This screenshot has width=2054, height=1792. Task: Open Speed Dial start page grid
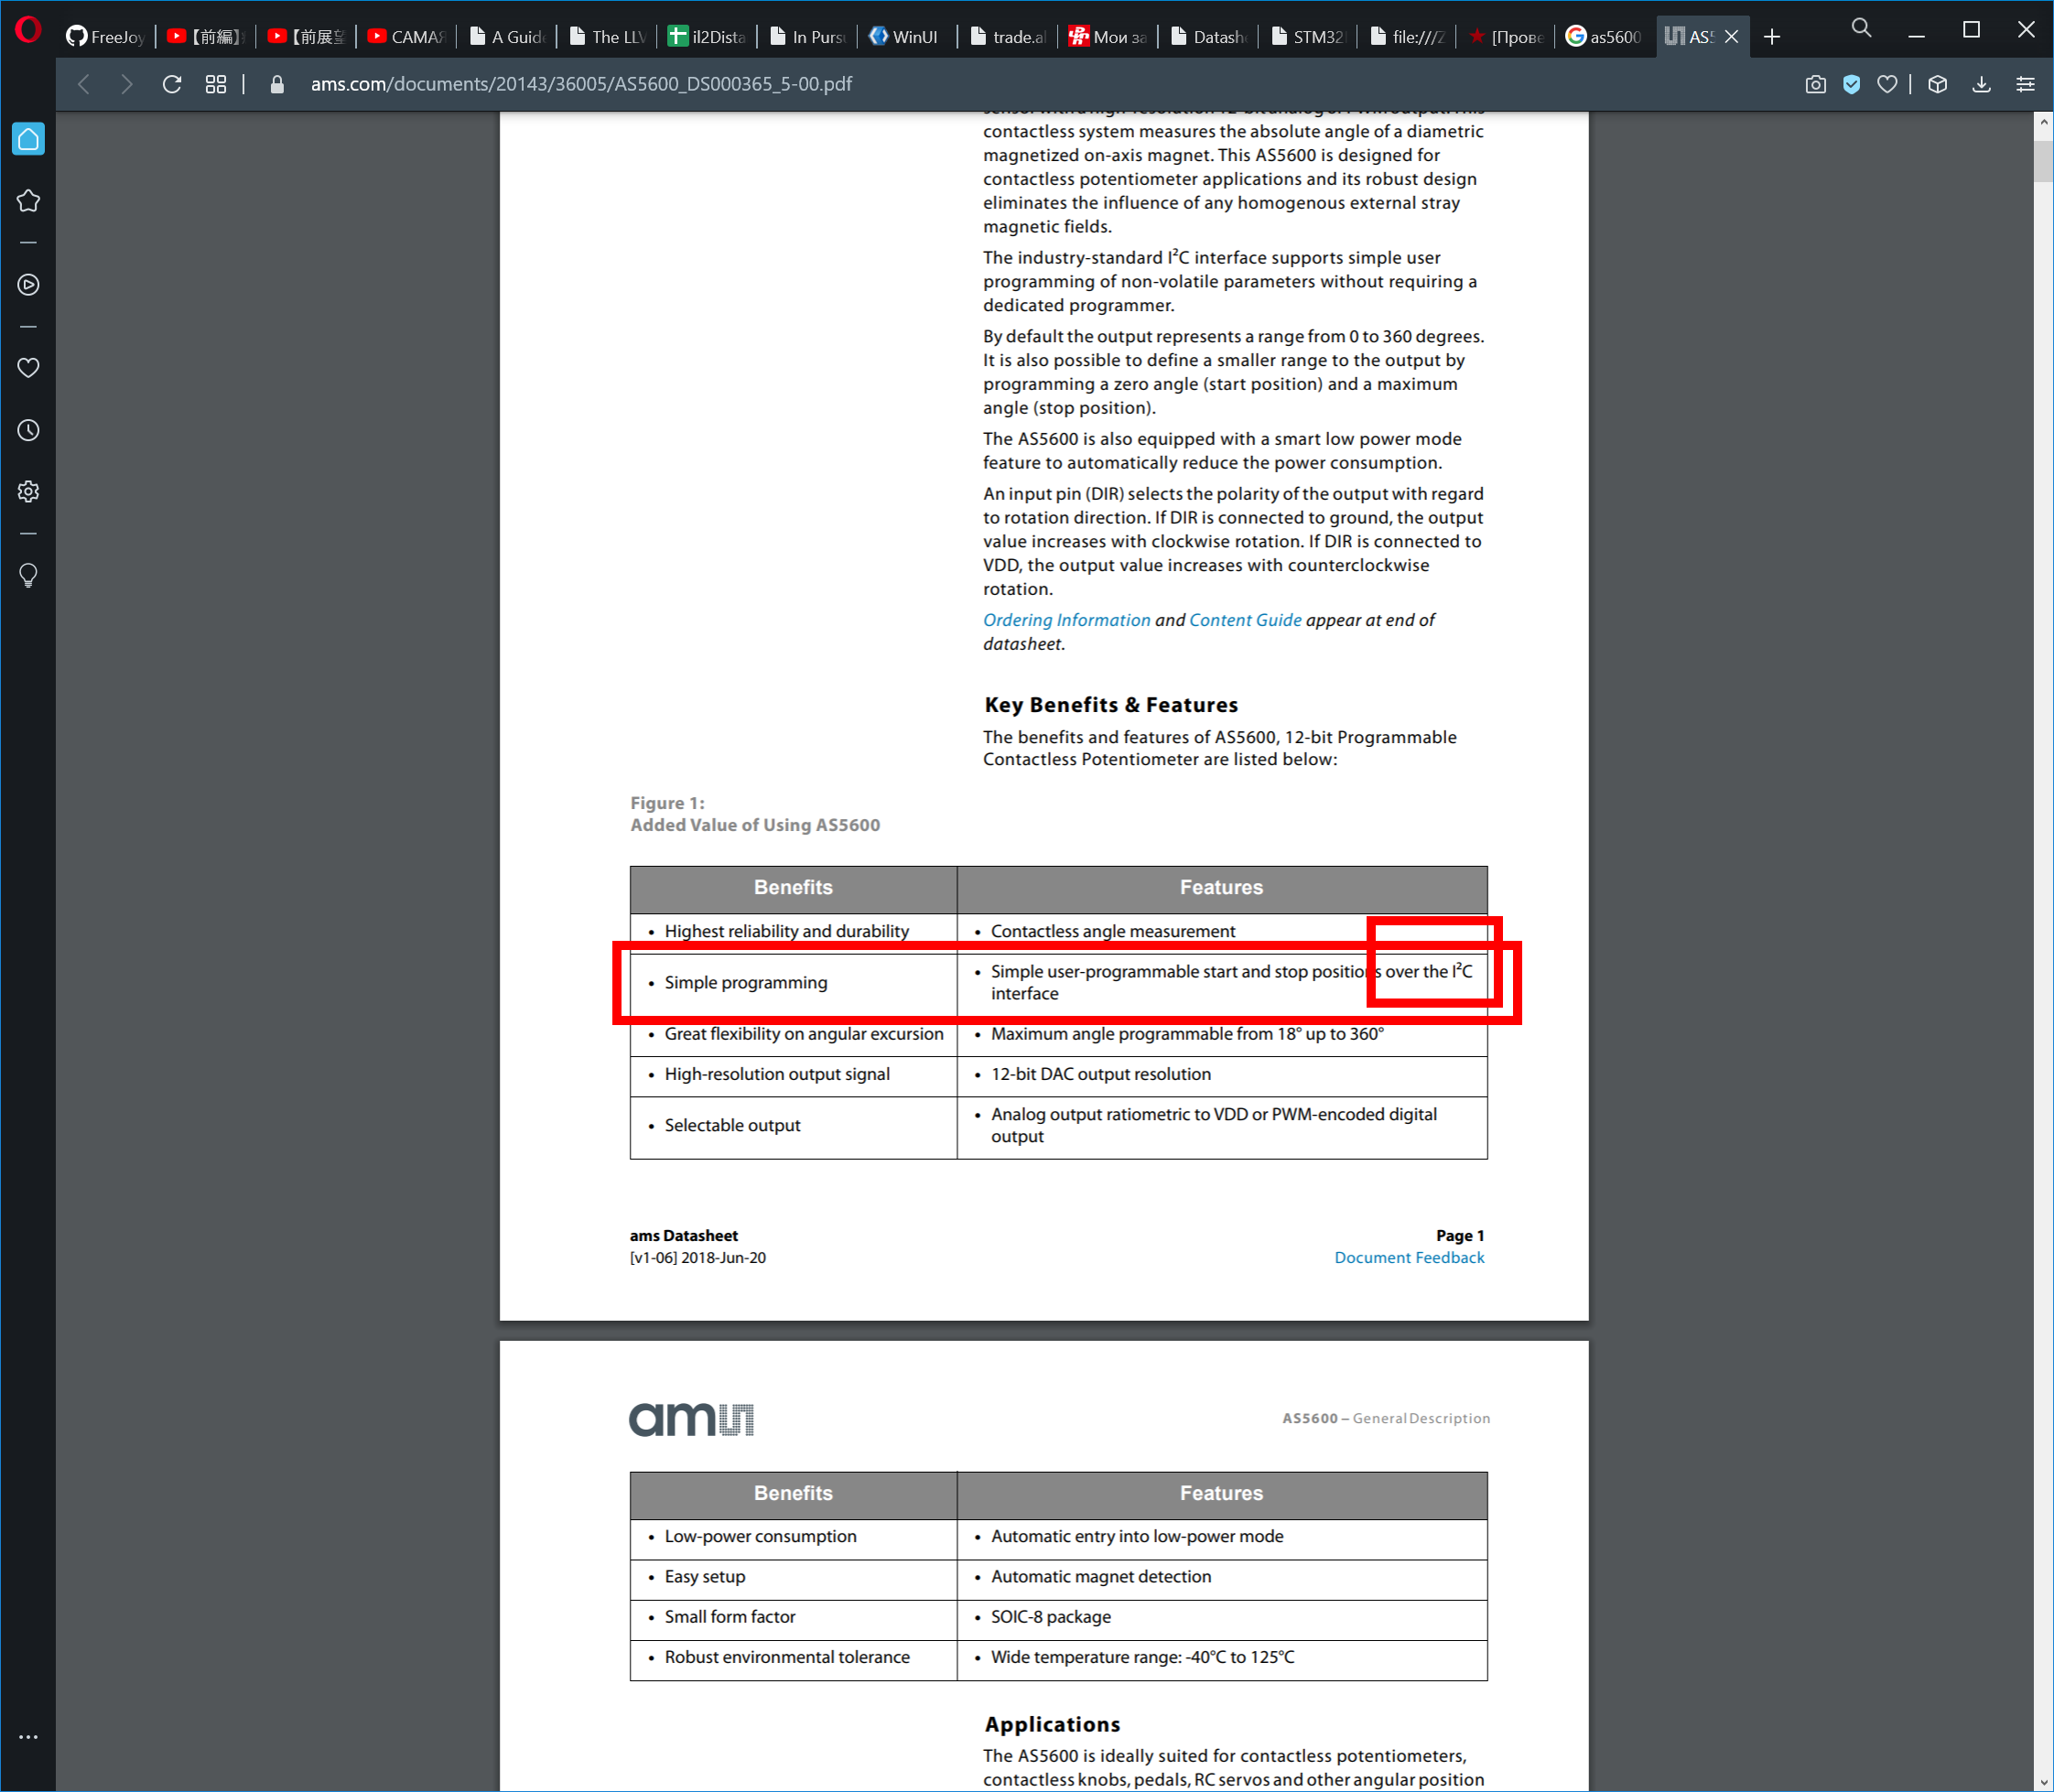pos(216,84)
